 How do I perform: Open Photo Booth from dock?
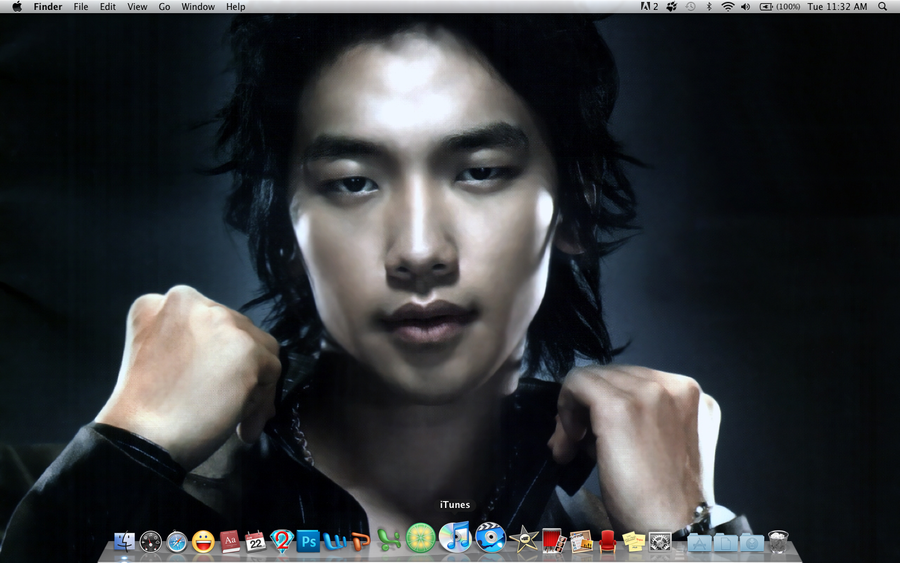tap(555, 542)
